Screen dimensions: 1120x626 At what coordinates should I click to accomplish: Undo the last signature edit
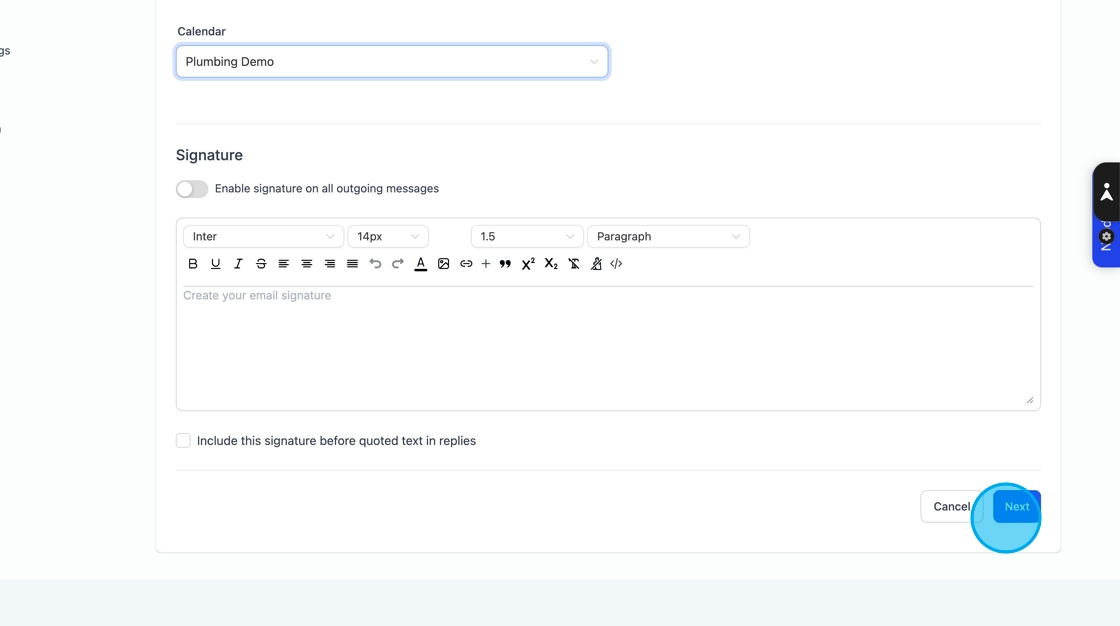[x=375, y=264]
